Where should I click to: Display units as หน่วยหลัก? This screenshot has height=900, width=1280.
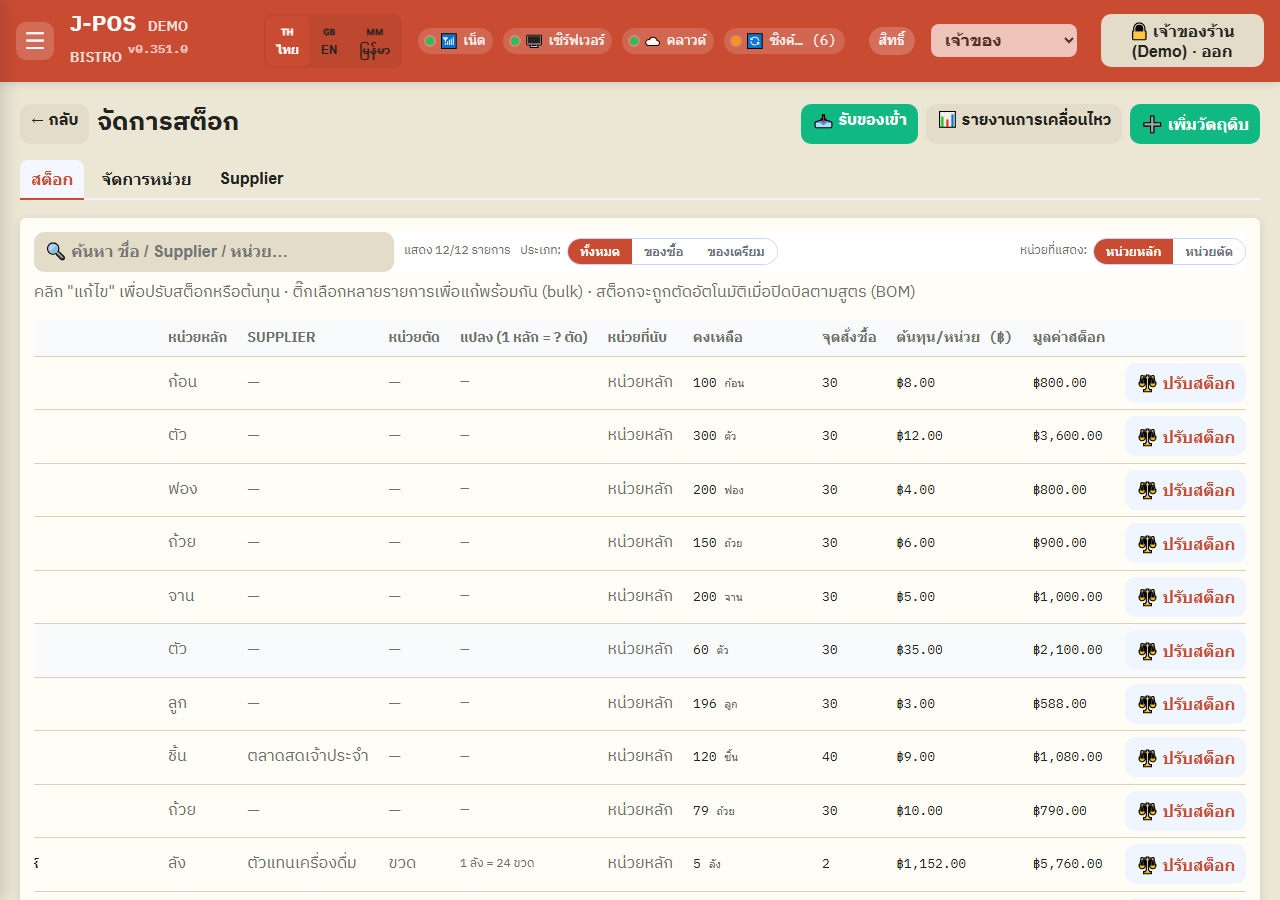[x=1133, y=252]
